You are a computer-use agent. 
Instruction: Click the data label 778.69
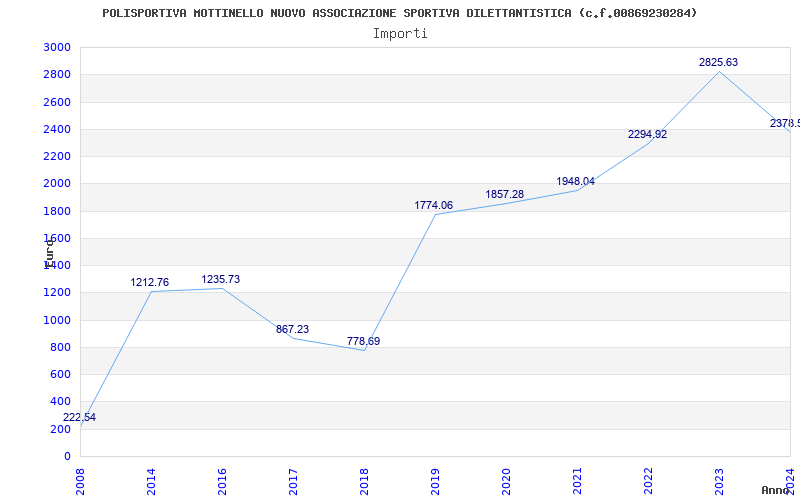point(363,341)
